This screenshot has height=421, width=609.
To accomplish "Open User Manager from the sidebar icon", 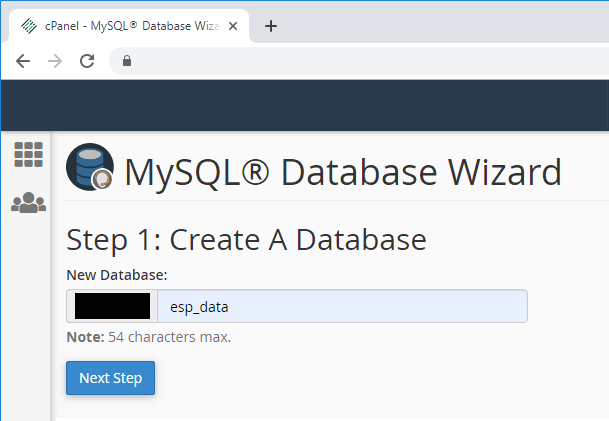I will pos(28,203).
